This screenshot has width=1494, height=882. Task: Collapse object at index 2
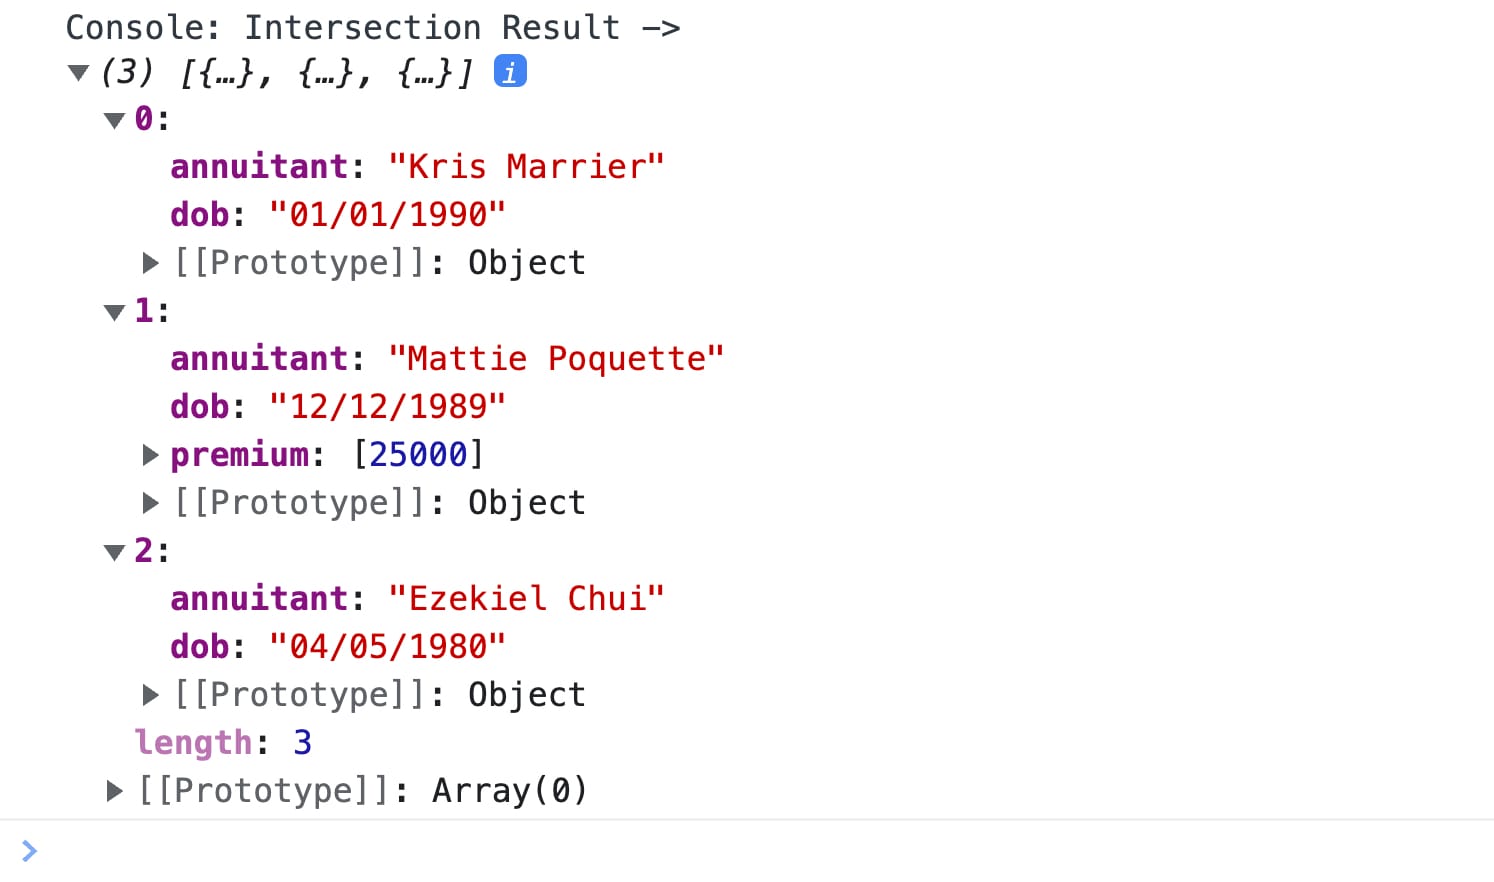(114, 552)
